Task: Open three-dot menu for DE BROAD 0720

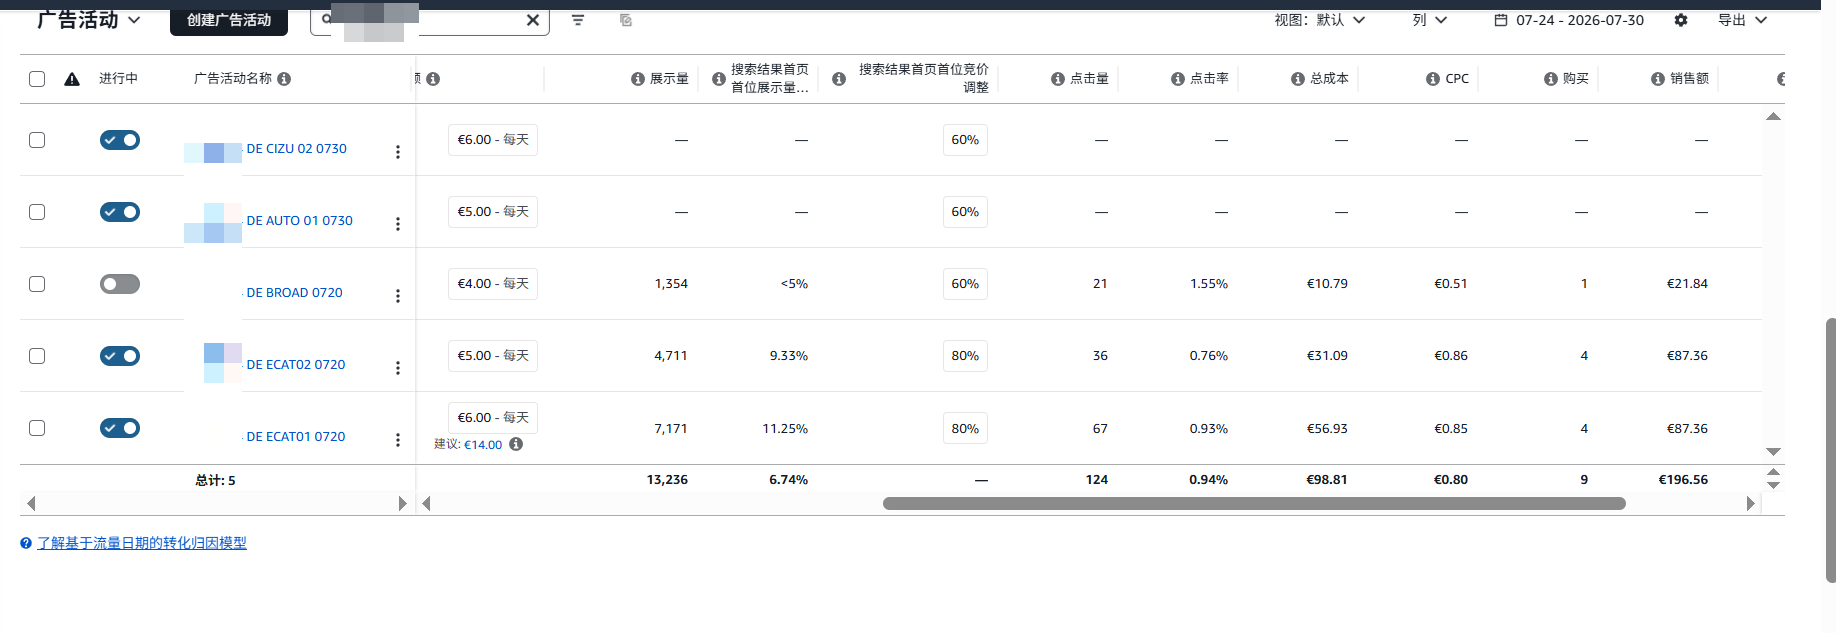Action: click(398, 296)
